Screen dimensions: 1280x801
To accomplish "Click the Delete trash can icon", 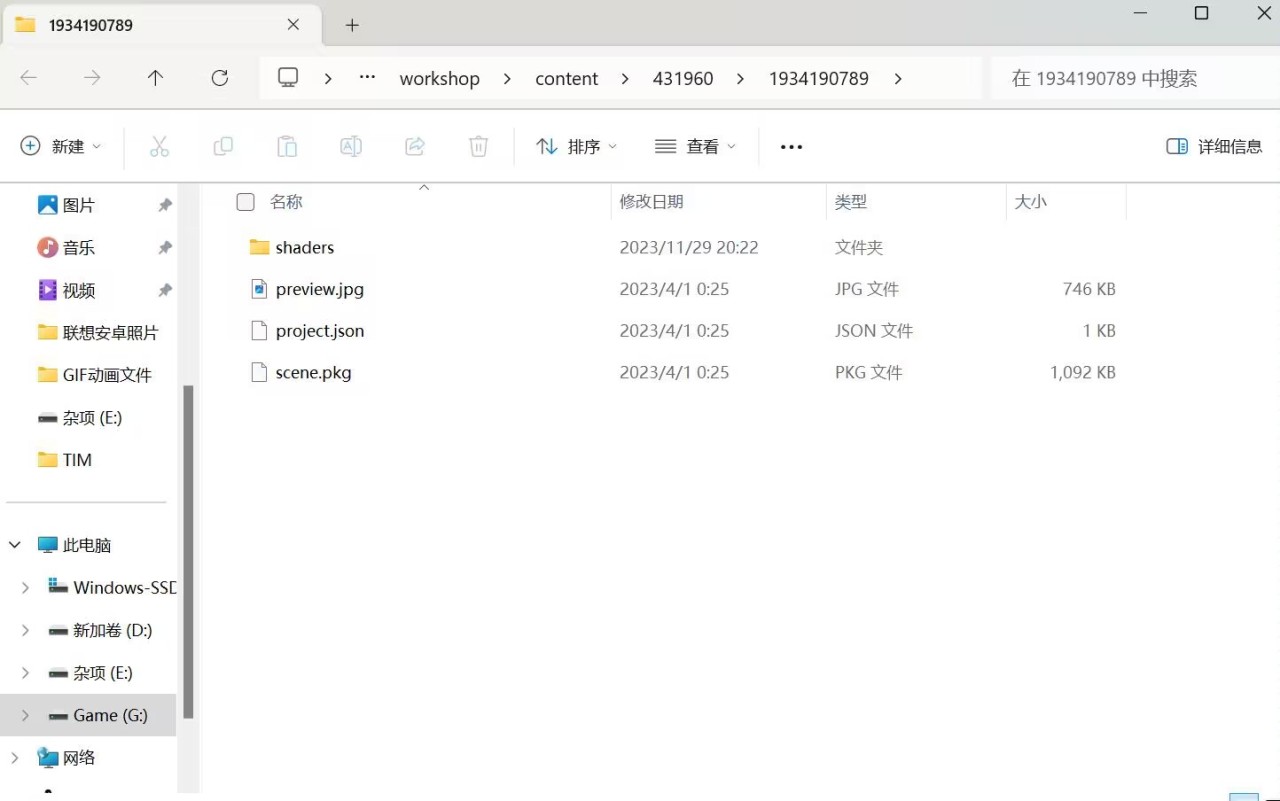I will (x=479, y=147).
